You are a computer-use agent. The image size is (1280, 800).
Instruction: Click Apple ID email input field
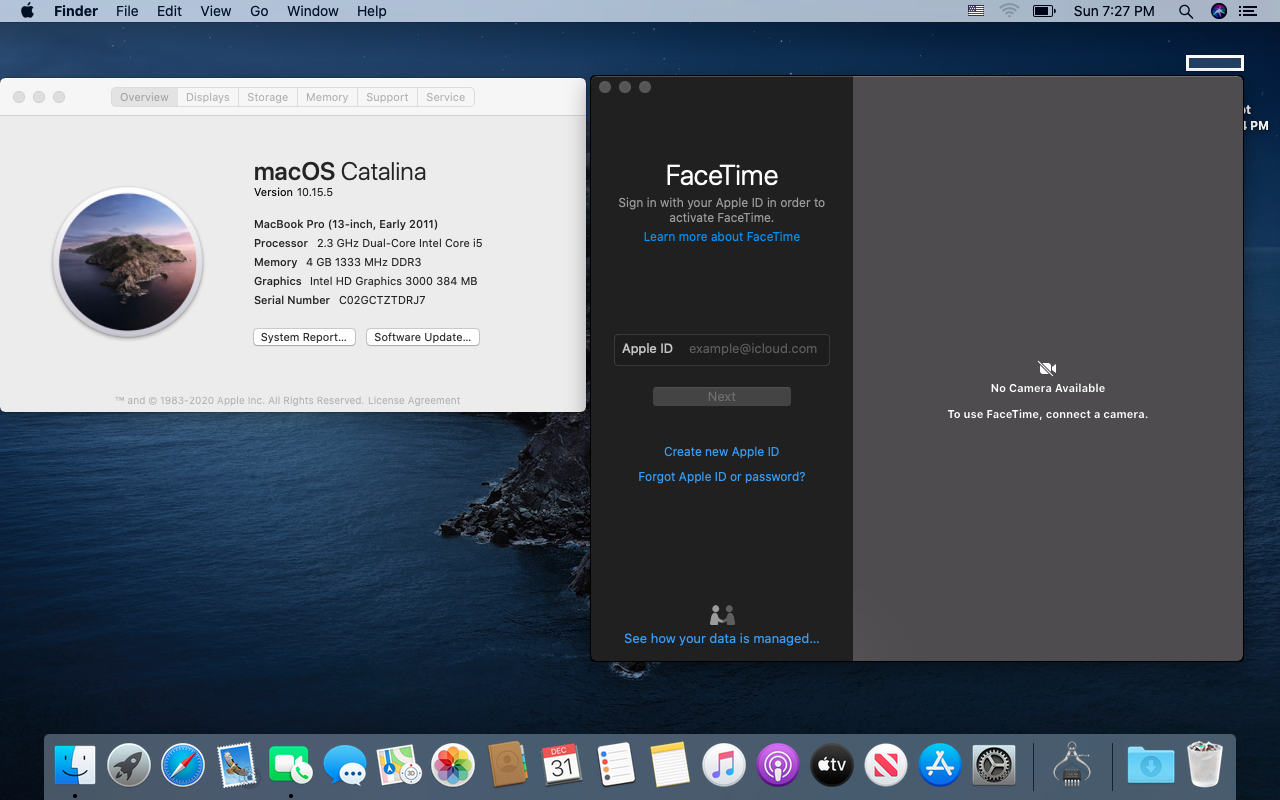click(722, 349)
